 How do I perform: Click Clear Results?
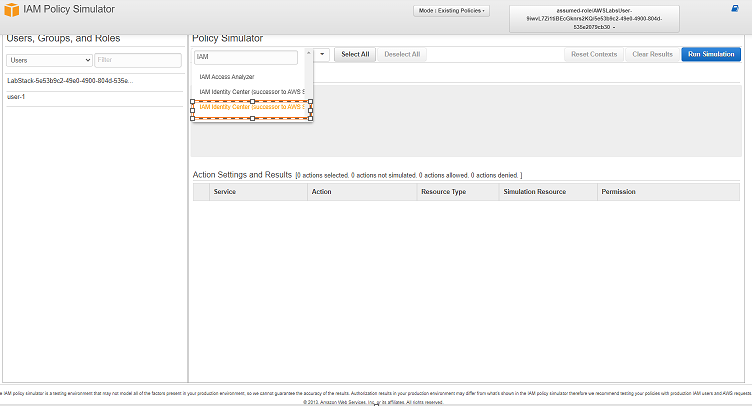652,55
